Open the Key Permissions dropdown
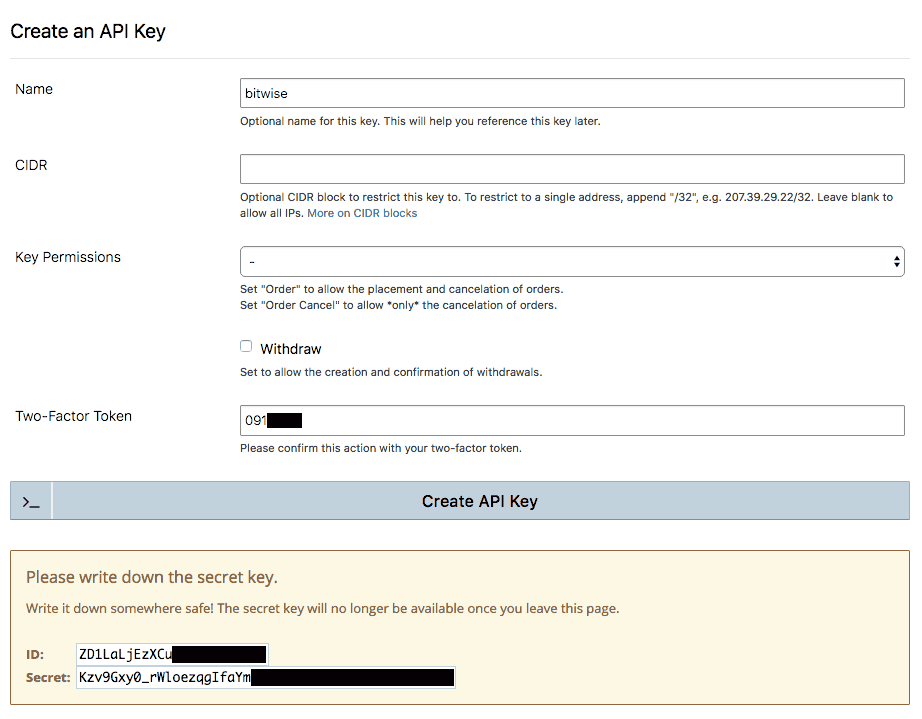 pos(571,261)
